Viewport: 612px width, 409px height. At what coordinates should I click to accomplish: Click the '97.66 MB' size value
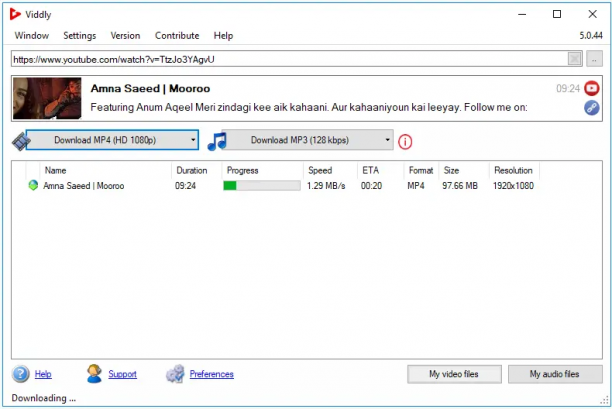[460, 186]
